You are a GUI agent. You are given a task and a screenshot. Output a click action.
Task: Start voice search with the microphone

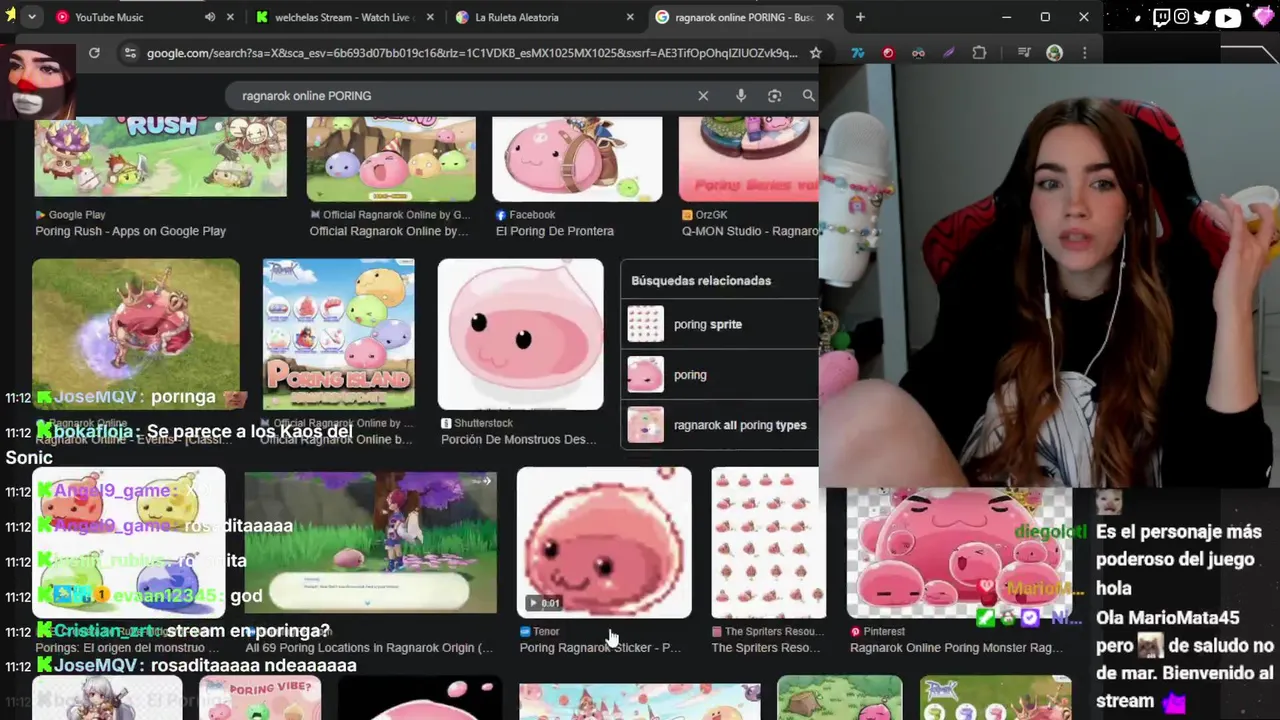click(741, 96)
